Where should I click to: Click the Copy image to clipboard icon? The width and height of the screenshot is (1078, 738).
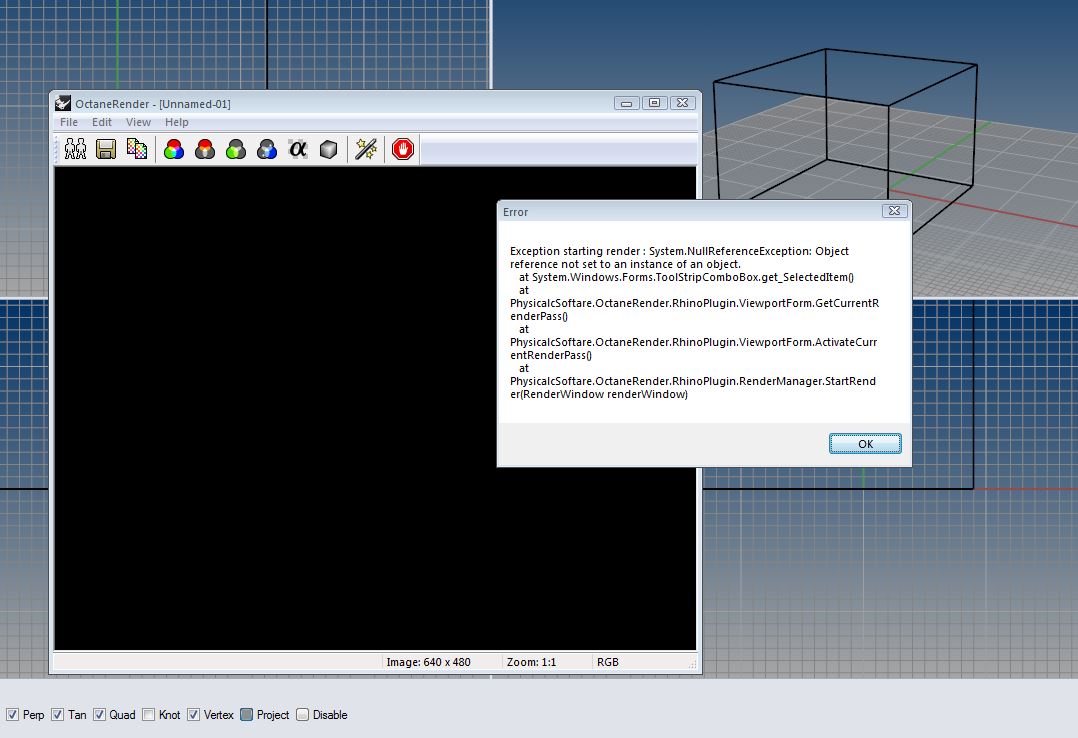(x=137, y=149)
